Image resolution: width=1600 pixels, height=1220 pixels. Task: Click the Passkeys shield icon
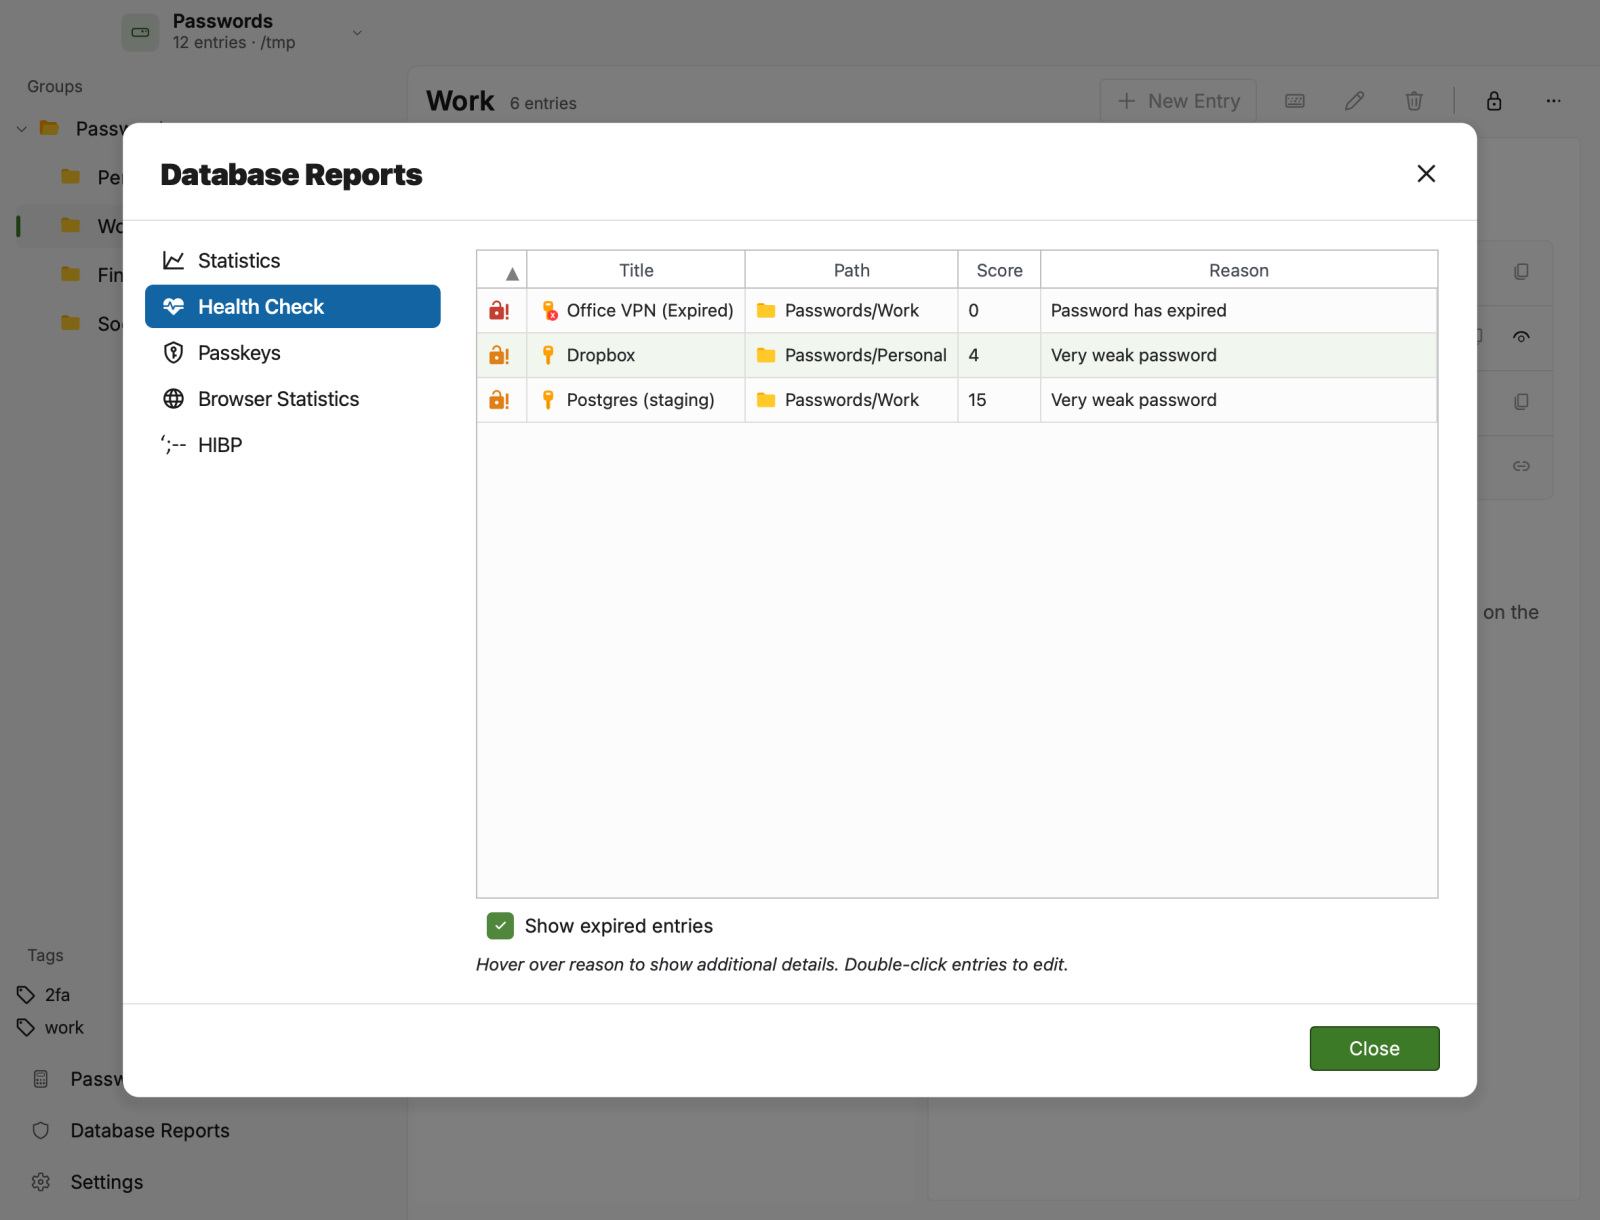click(x=173, y=352)
